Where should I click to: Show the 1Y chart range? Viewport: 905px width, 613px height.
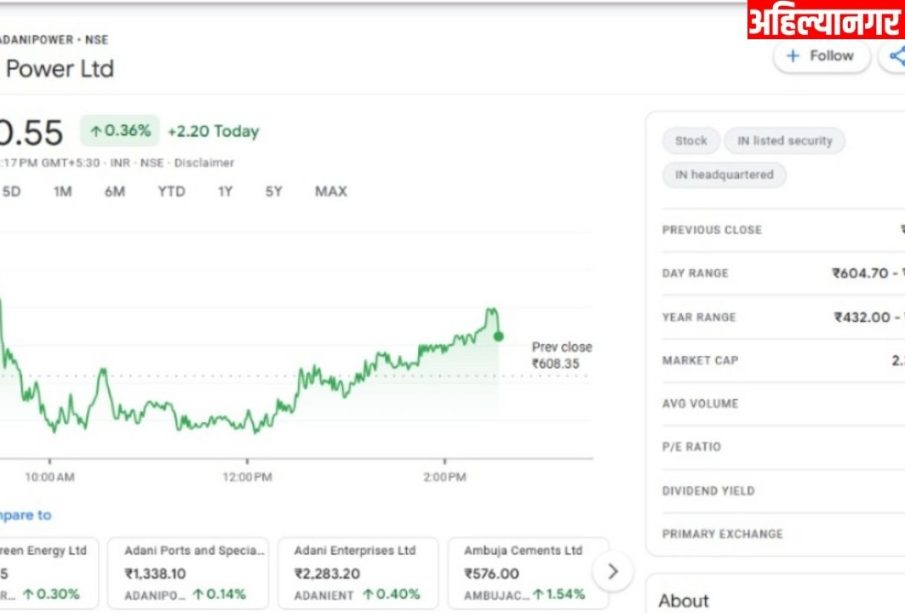click(x=226, y=191)
